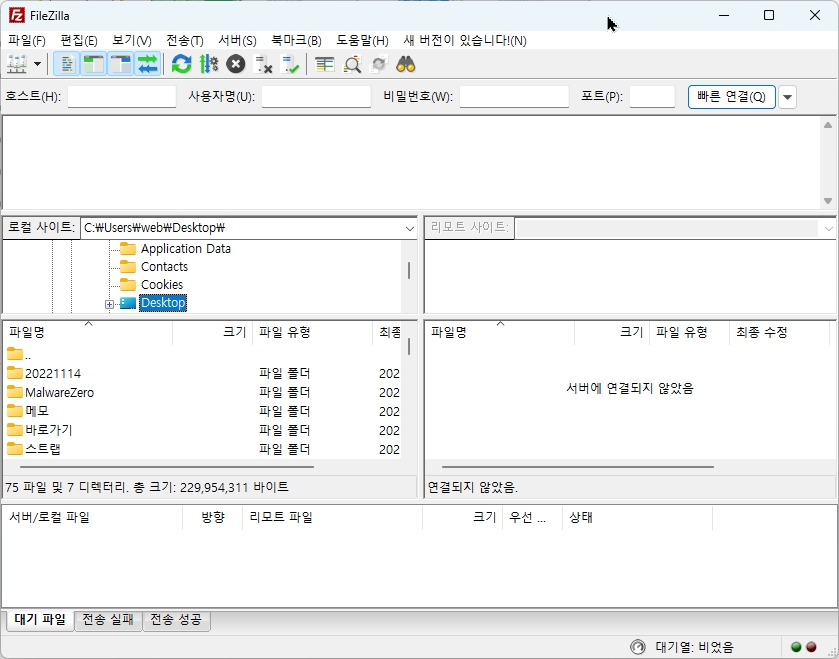Toggle directory comparison icon
The width and height of the screenshot is (839, 659).
click(x=352, y=65)
